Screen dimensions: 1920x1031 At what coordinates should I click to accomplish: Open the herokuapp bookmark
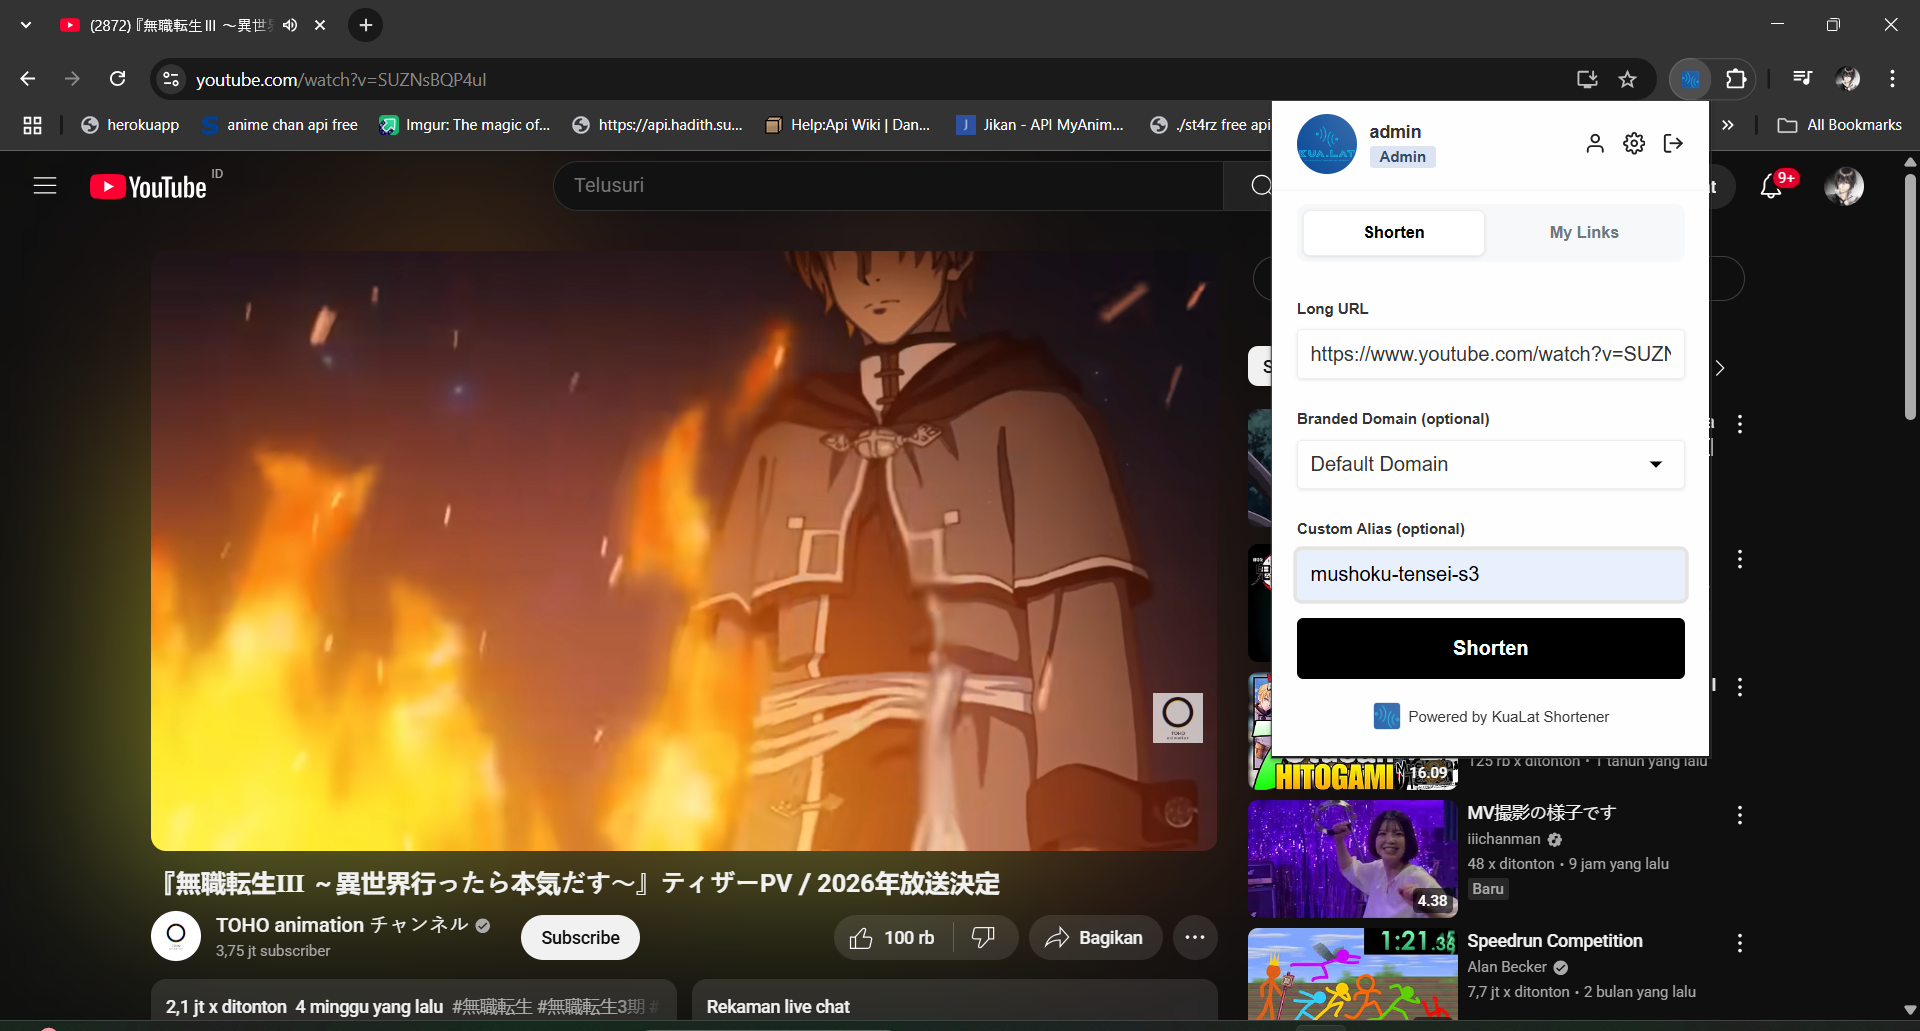(x=130, y=125)
